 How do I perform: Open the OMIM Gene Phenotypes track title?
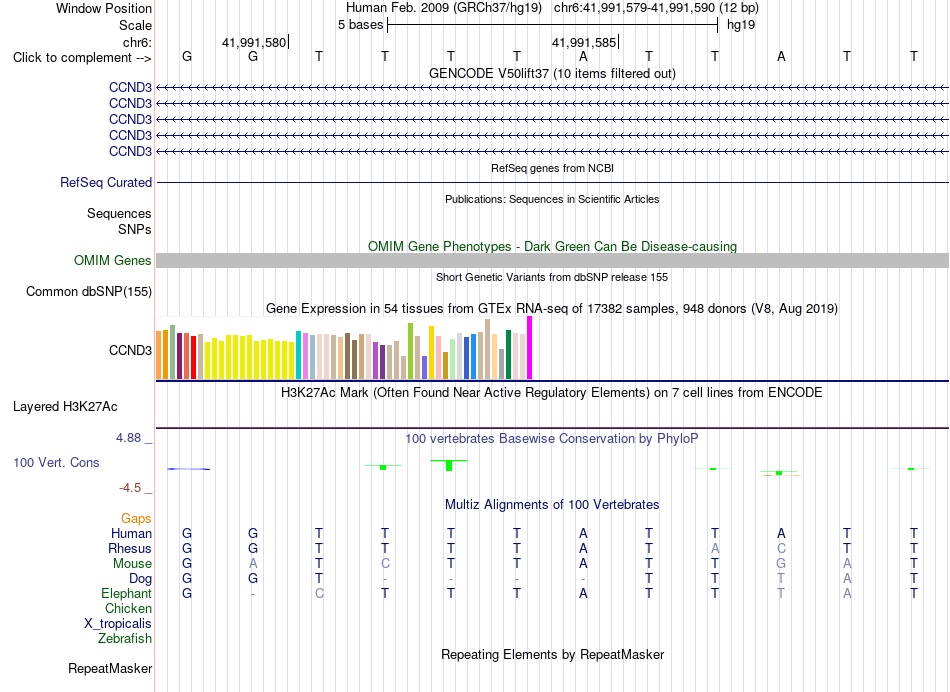[x=552, y=247]
